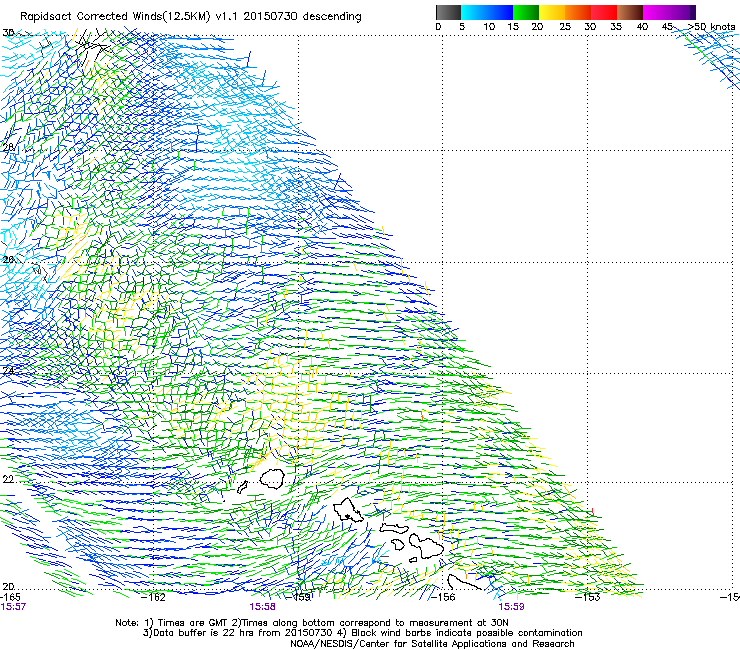The image size is (740, 650).
Task: Click the -153 longitude axis label
Action: point(588,597)
